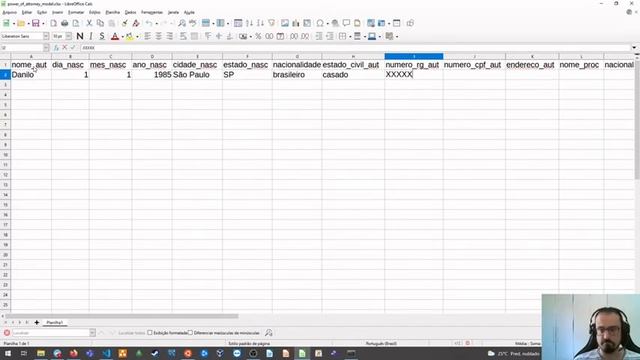
Task: Open the function wizard fx icon
Action: [56, 48]
